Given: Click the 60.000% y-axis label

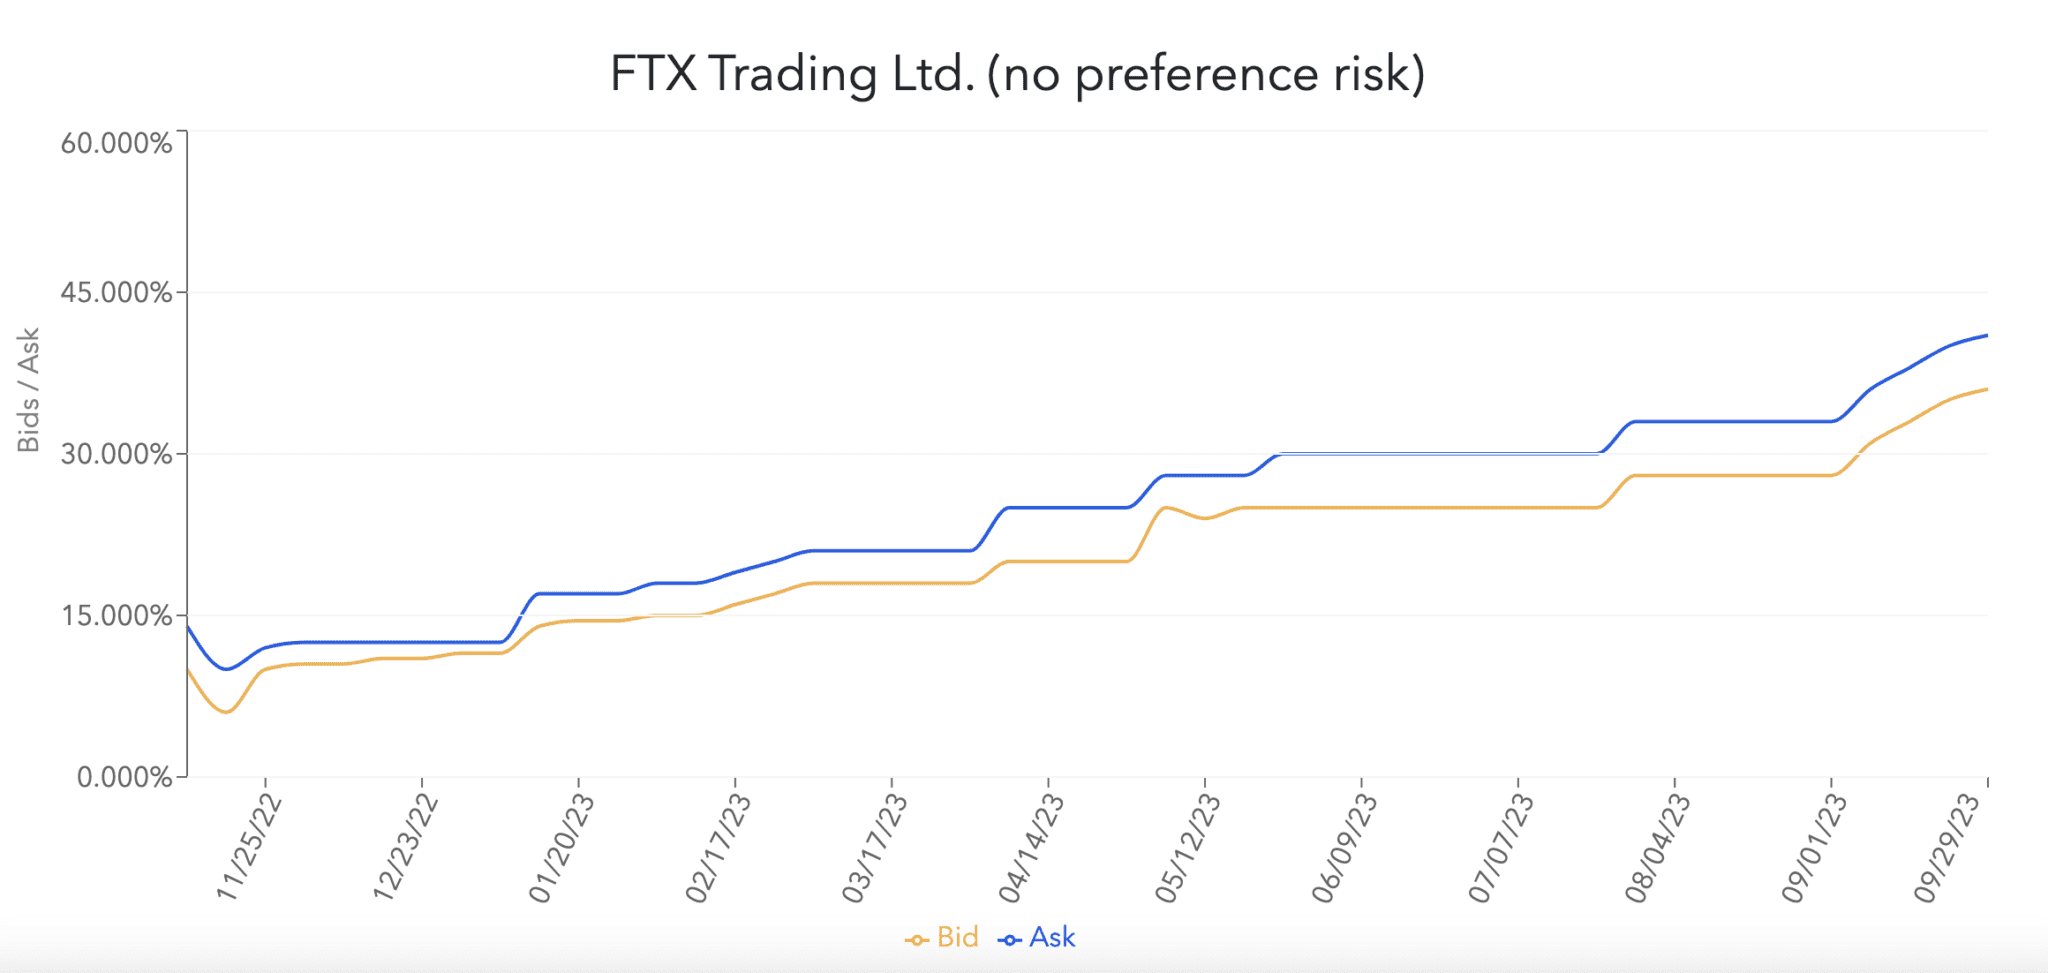Looking at the screenshot, I should (116, 143).
